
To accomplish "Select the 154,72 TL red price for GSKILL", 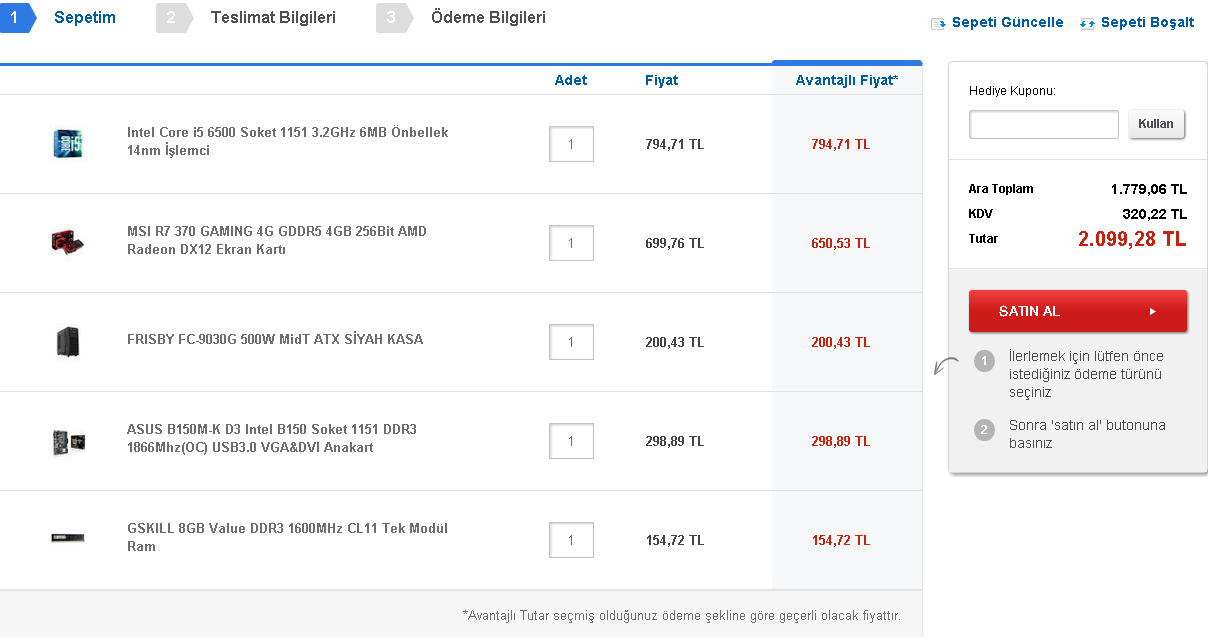I will click(x=841, y=540).
